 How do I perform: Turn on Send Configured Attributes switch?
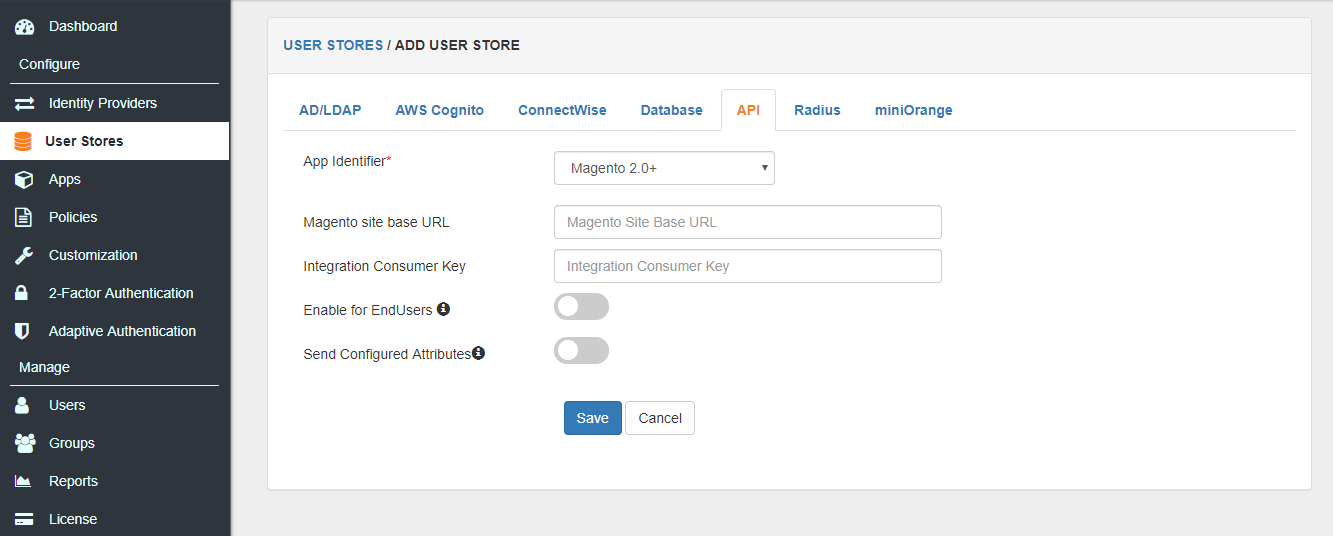point(581,351)
